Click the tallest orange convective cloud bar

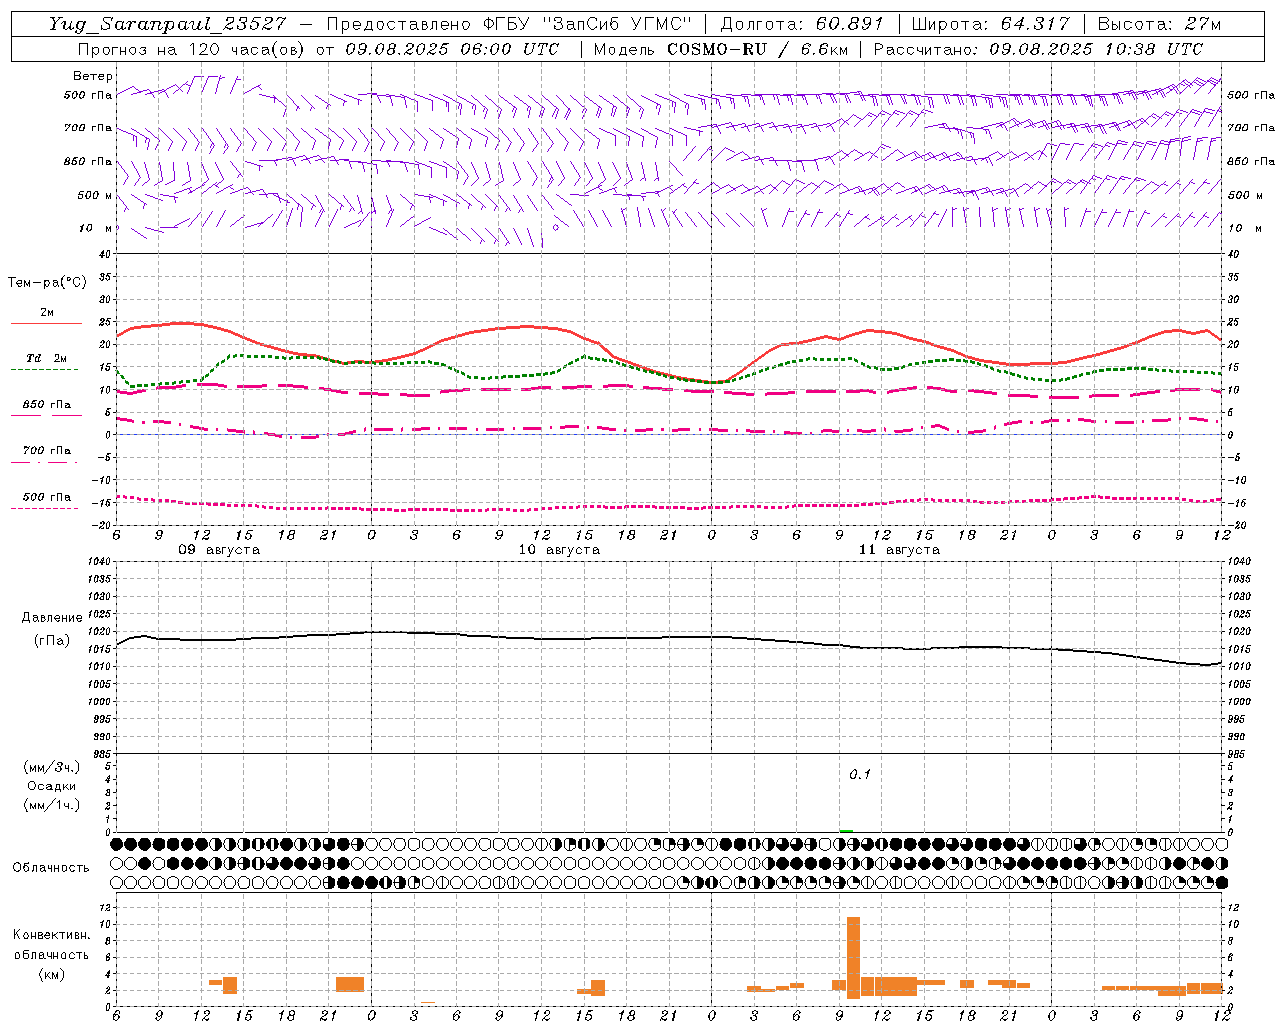click(853, 958)
